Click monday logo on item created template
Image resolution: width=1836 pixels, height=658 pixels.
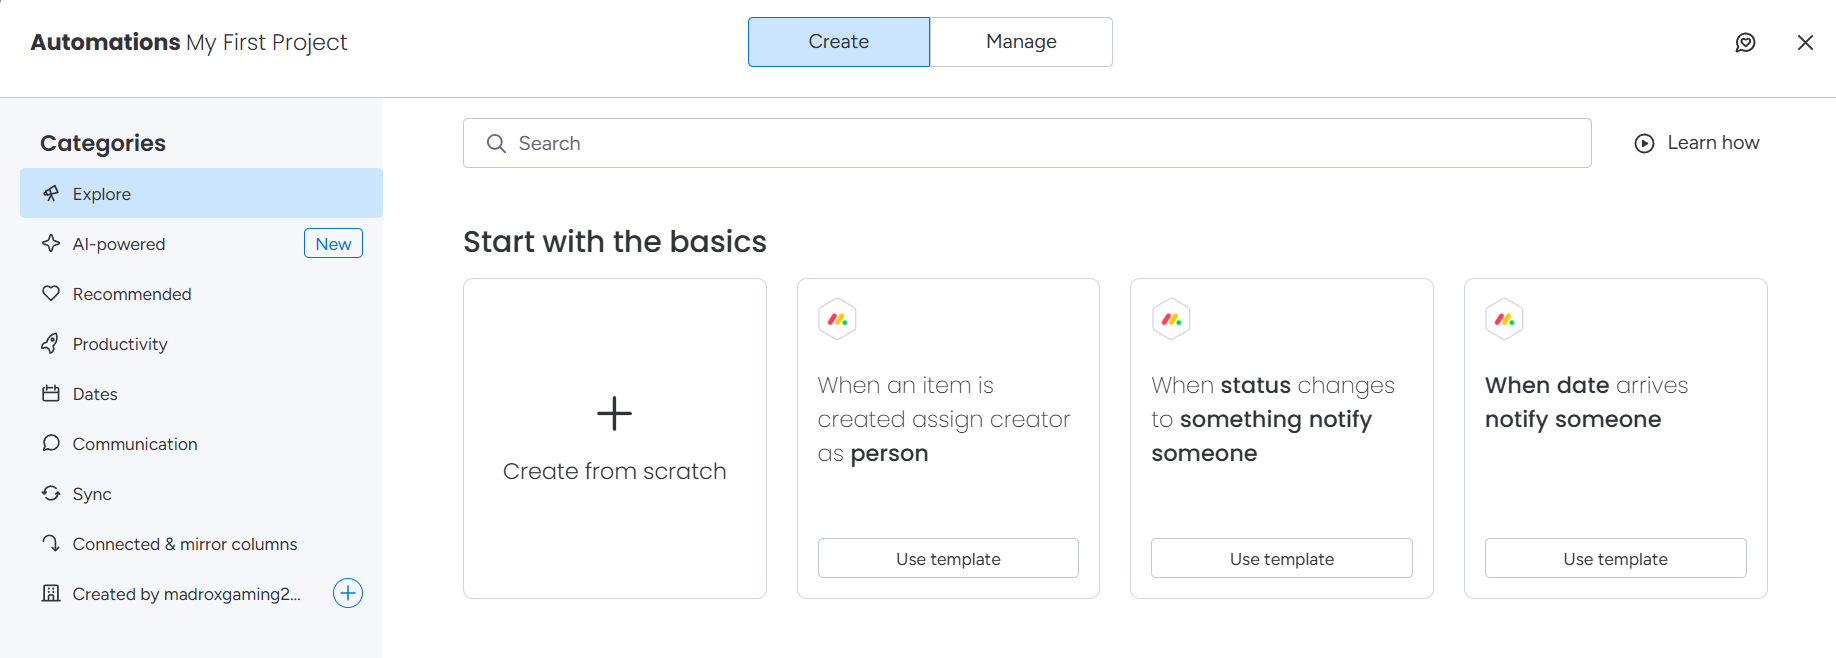837,319
